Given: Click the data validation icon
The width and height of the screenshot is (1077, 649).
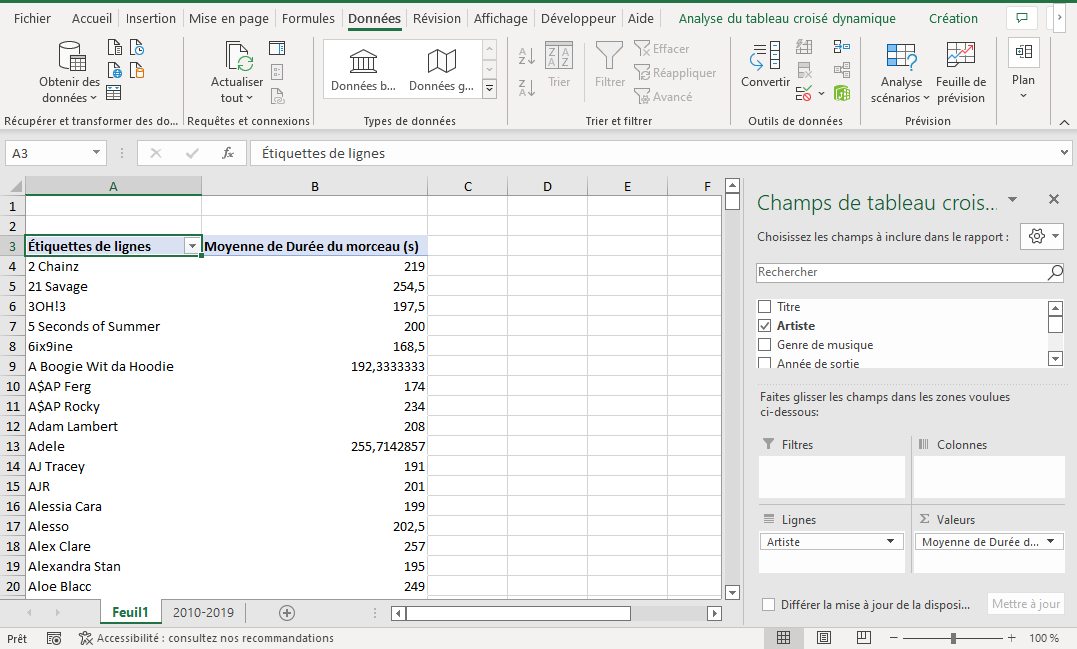Looking at the screenshot, I should click(x=804, y=93).
